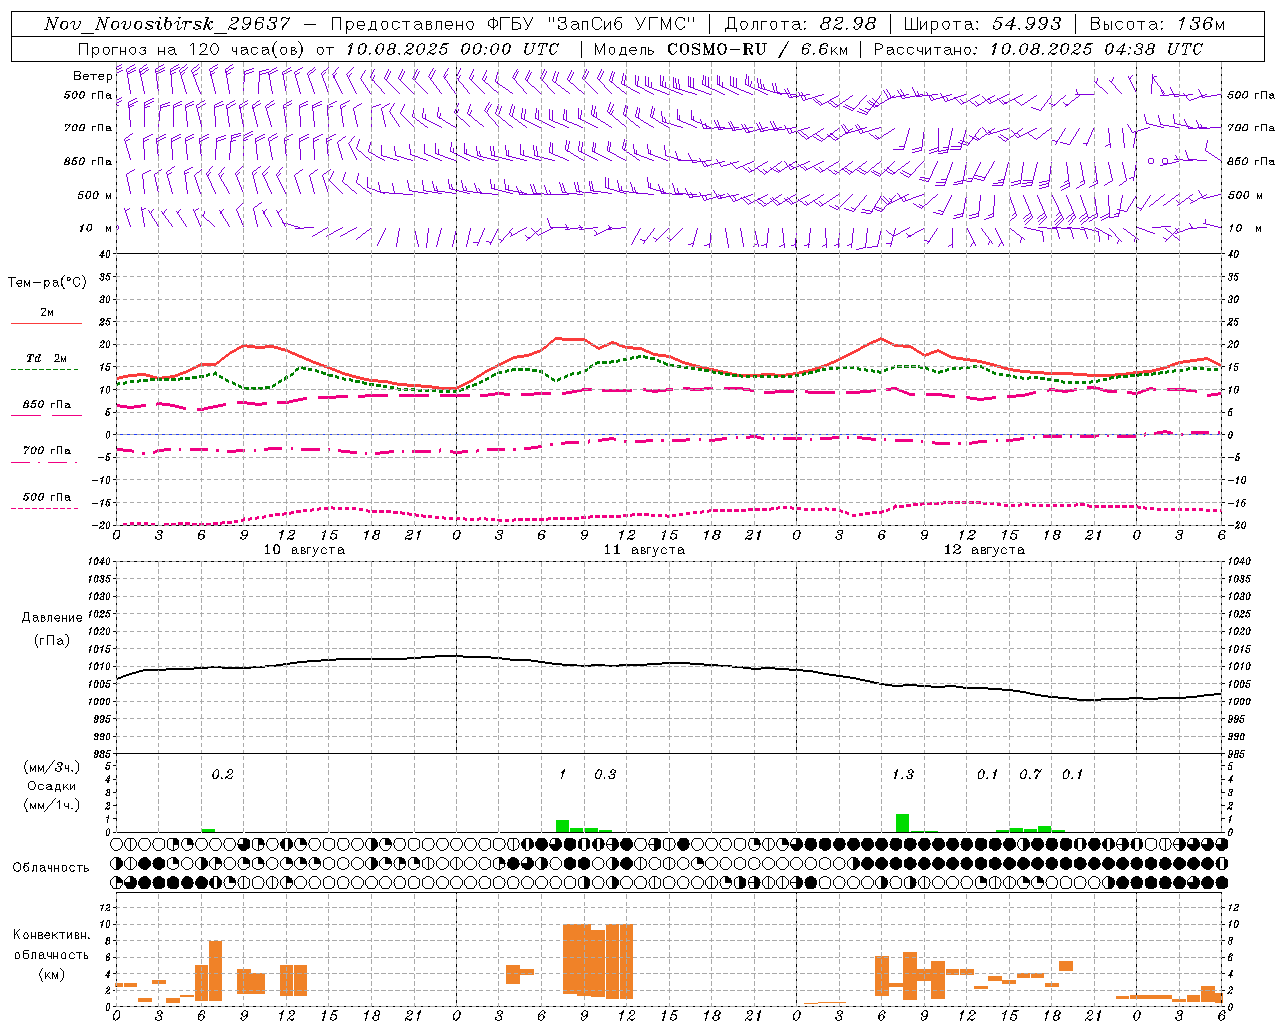This screenshot has height=1024, width=1280.
Task: Click the 0.2 precipitation value
Action: [x=222, y=775]
